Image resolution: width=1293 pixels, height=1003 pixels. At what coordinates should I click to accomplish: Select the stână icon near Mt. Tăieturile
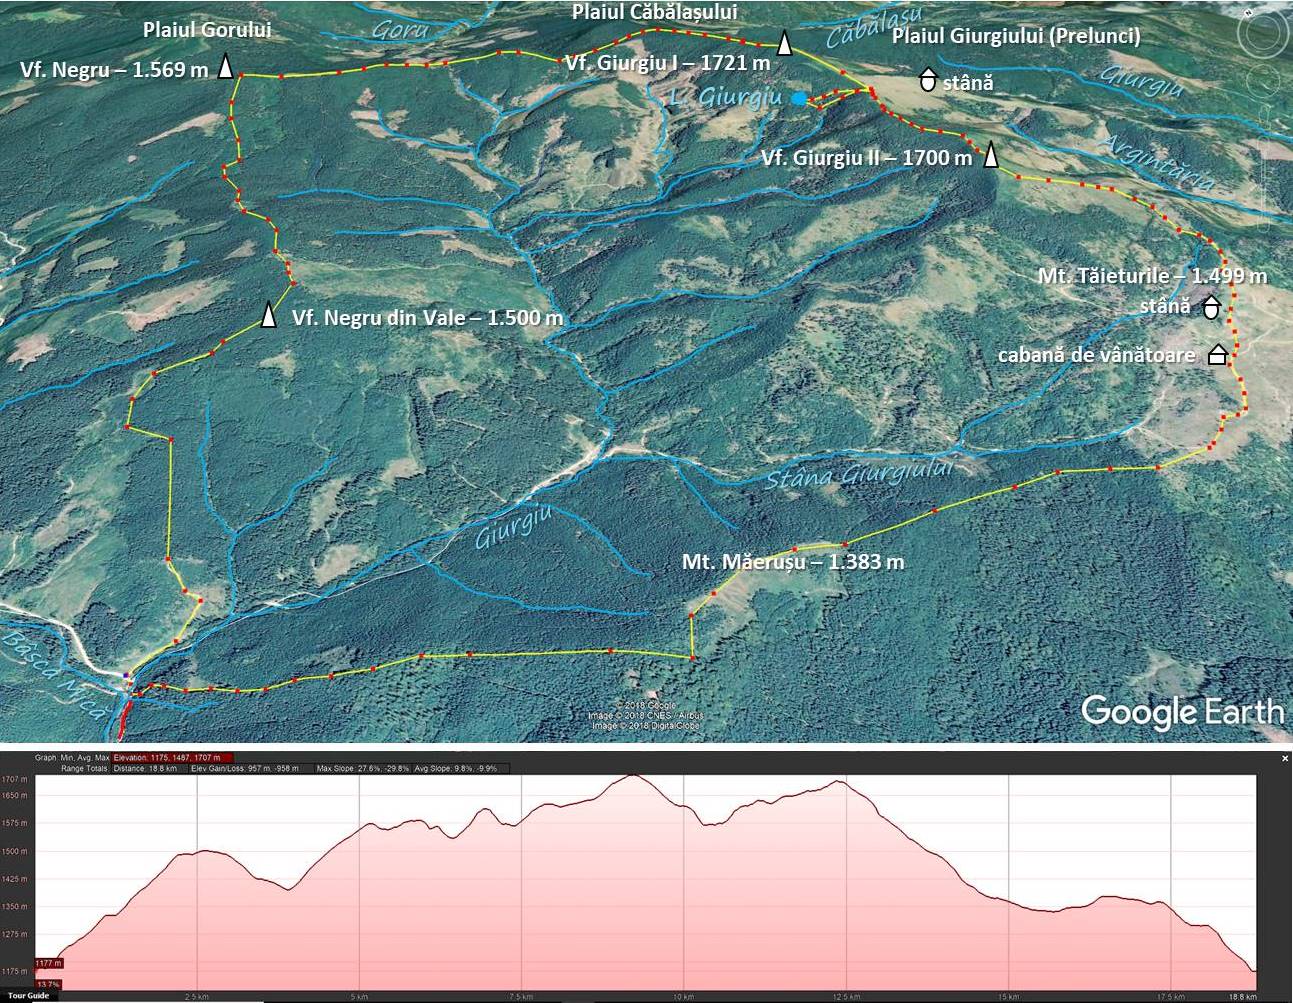(x=1210, y=307)
